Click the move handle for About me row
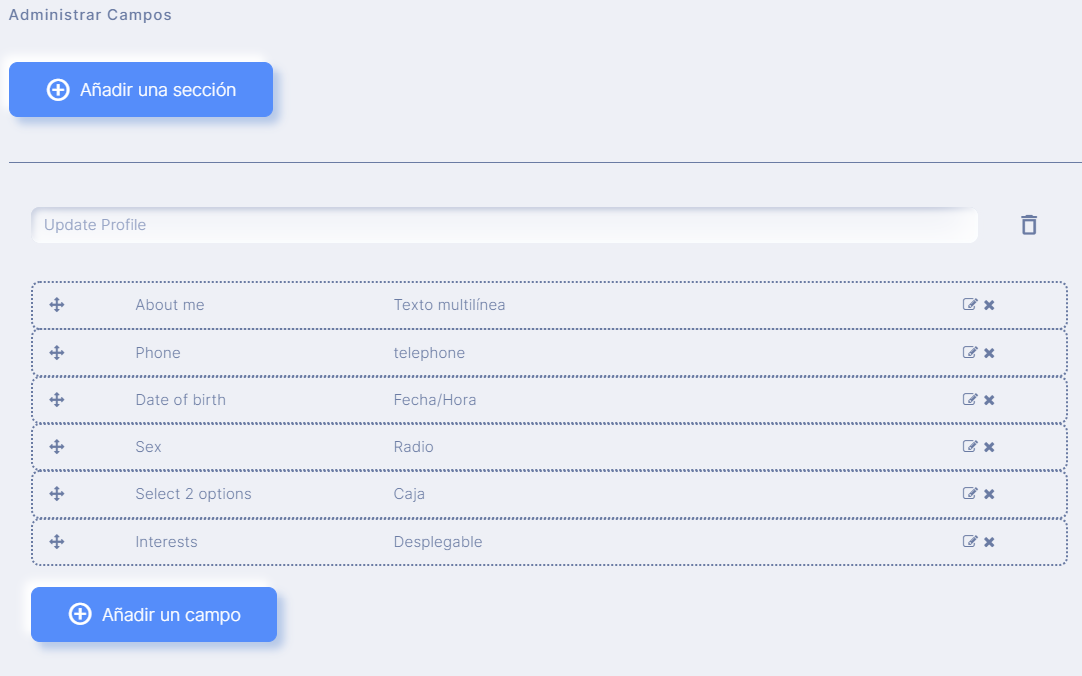 coord(57,305)
